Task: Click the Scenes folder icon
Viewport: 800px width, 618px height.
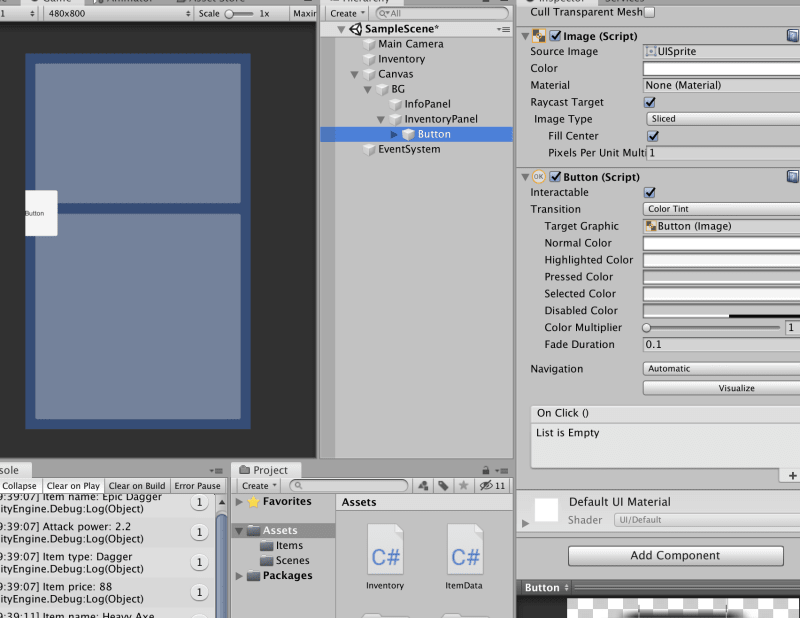Action: point(267,560)
